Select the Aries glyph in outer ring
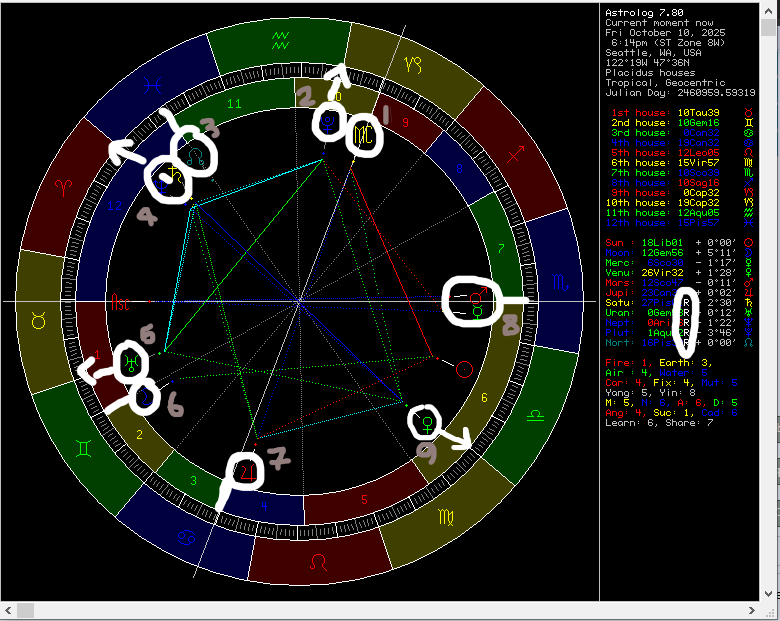780x621 pixels. (x=63, y=187)
